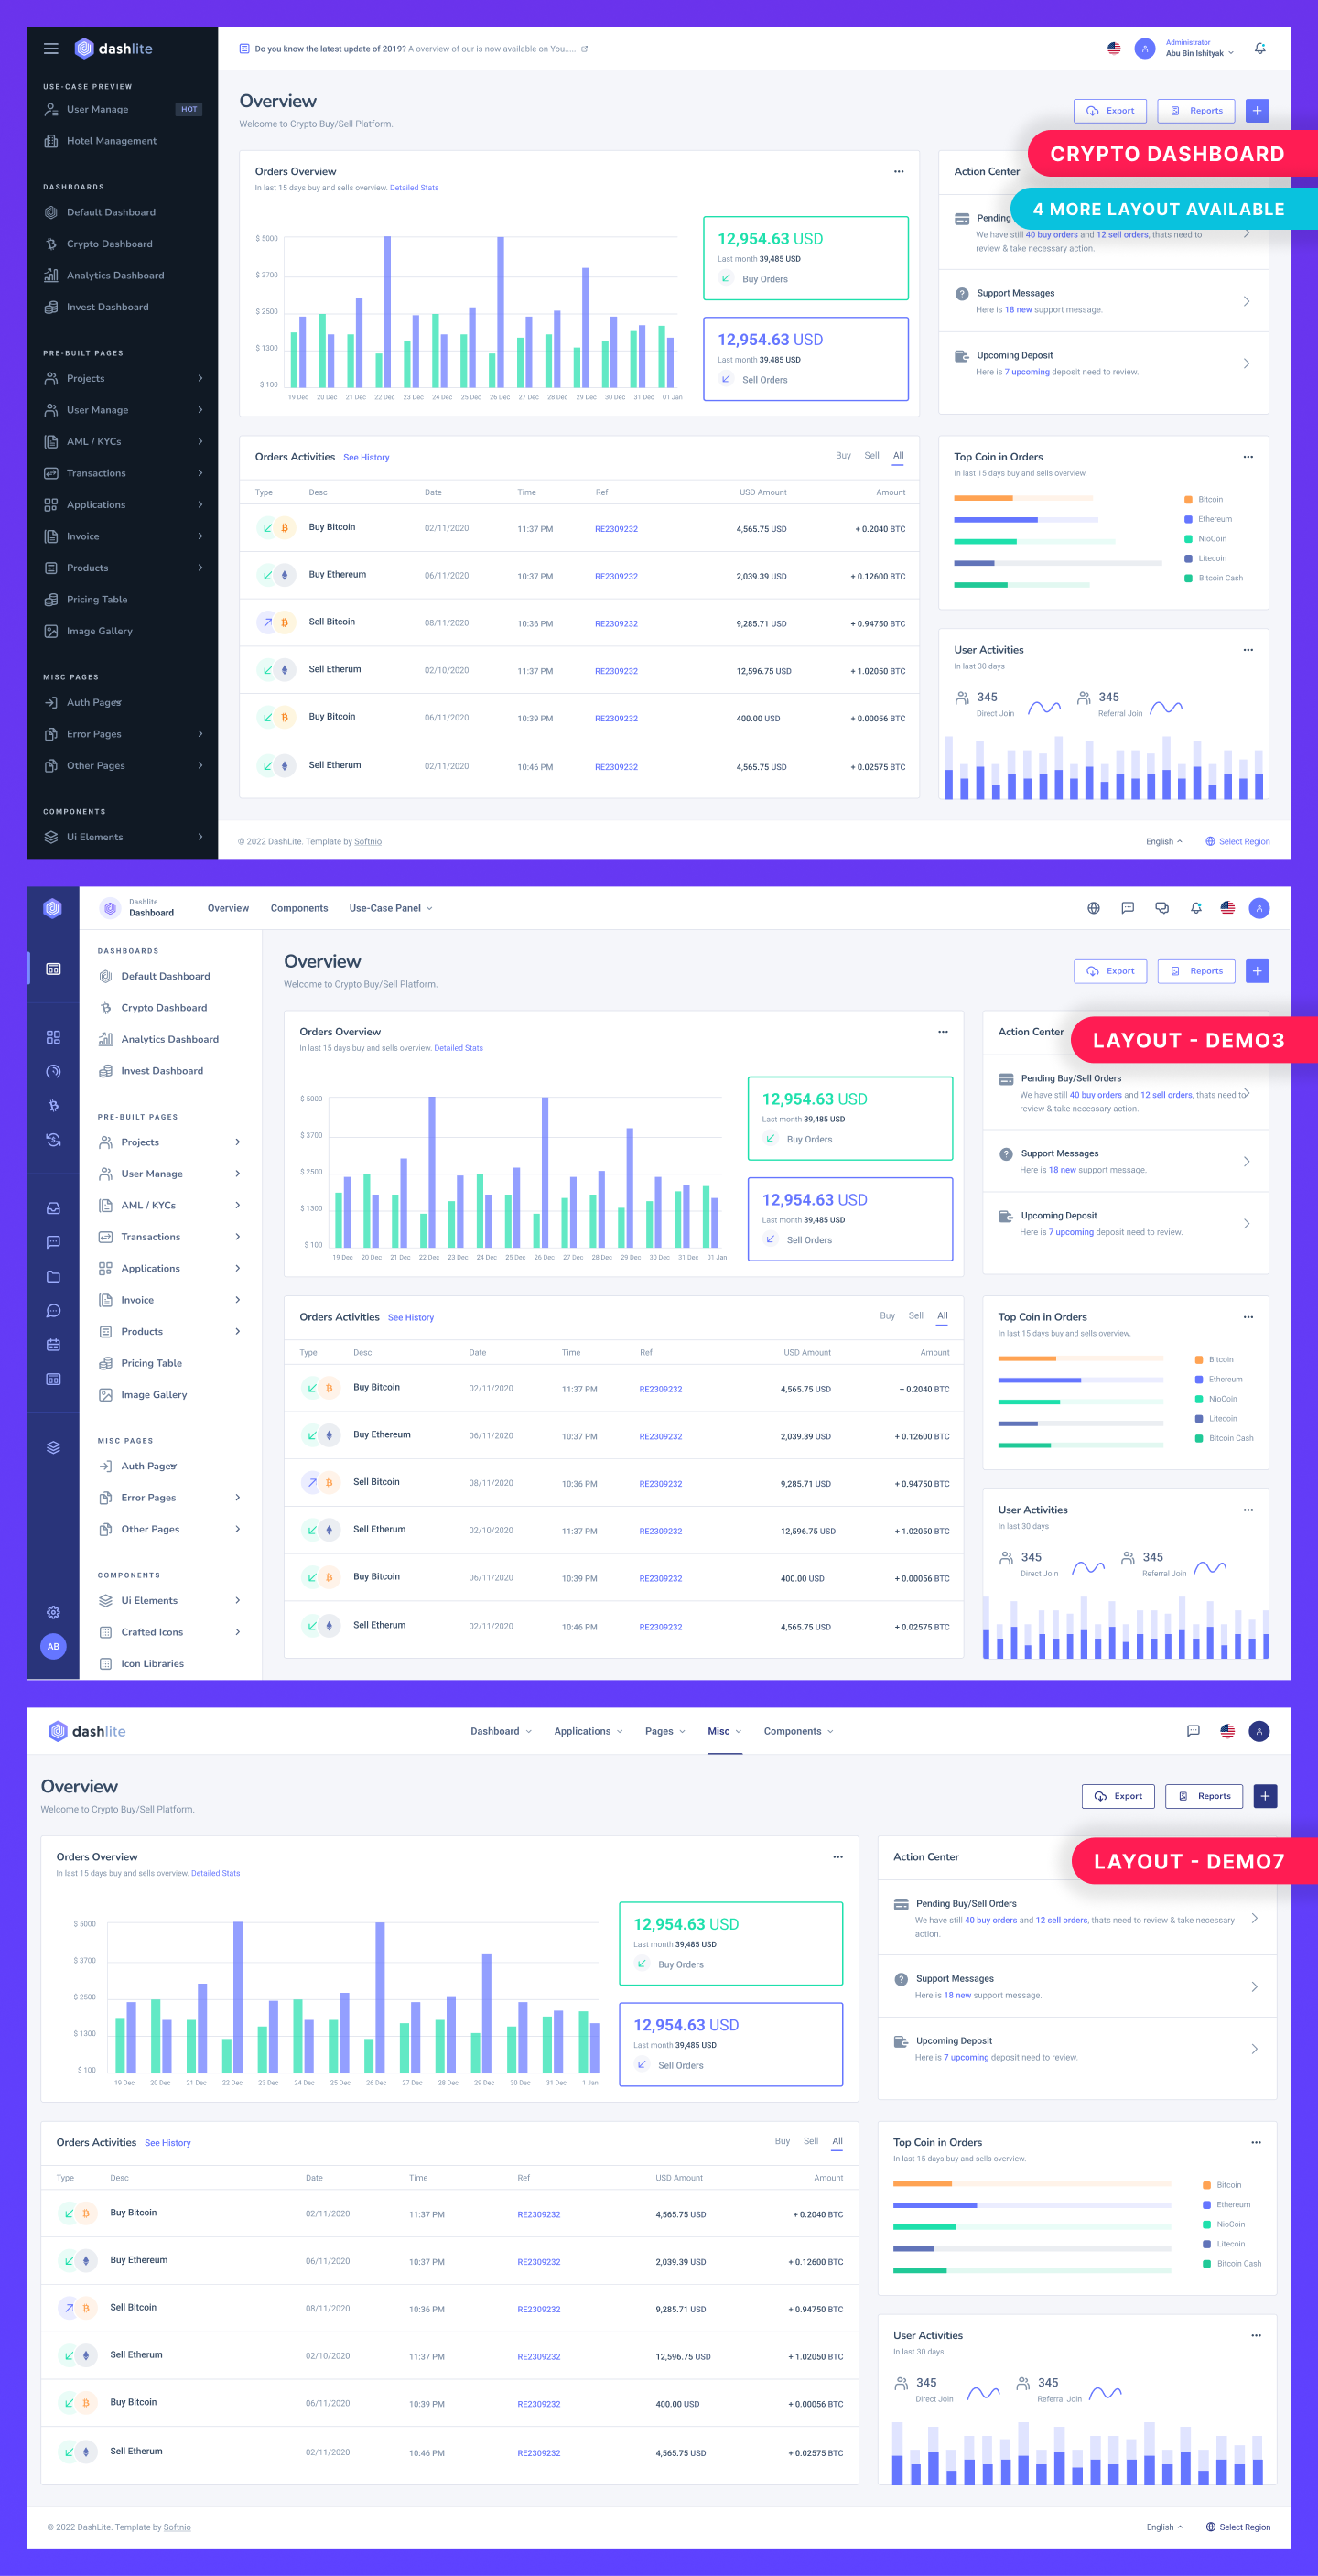
Task: Click the Export button in top Overview
Action: 1110,111
